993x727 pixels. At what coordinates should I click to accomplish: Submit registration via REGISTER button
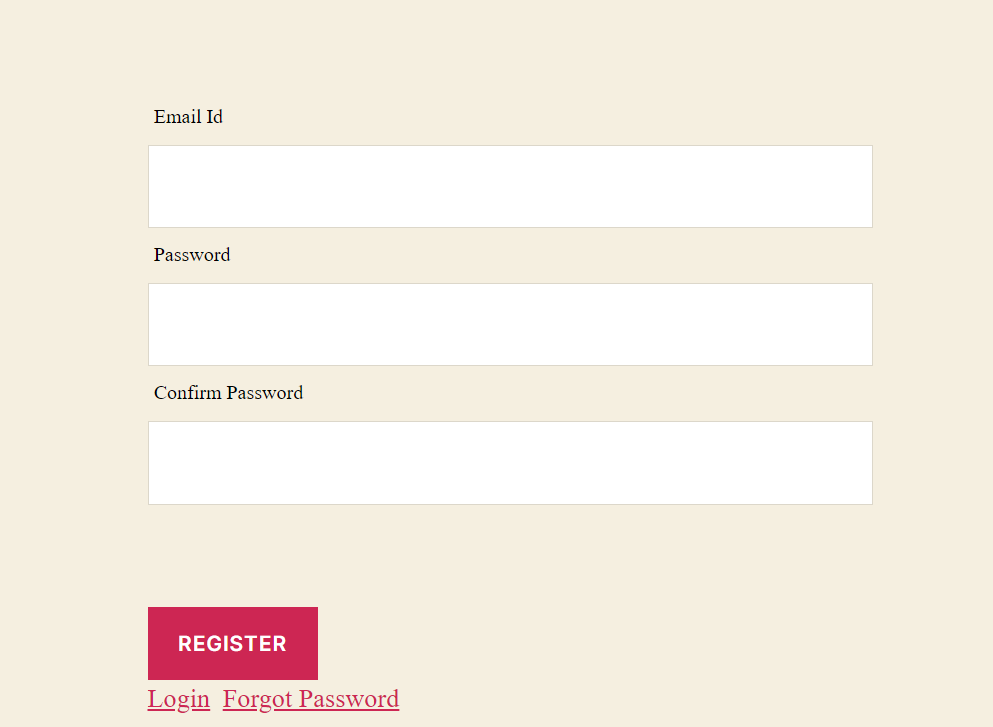[x=232, y=643]
